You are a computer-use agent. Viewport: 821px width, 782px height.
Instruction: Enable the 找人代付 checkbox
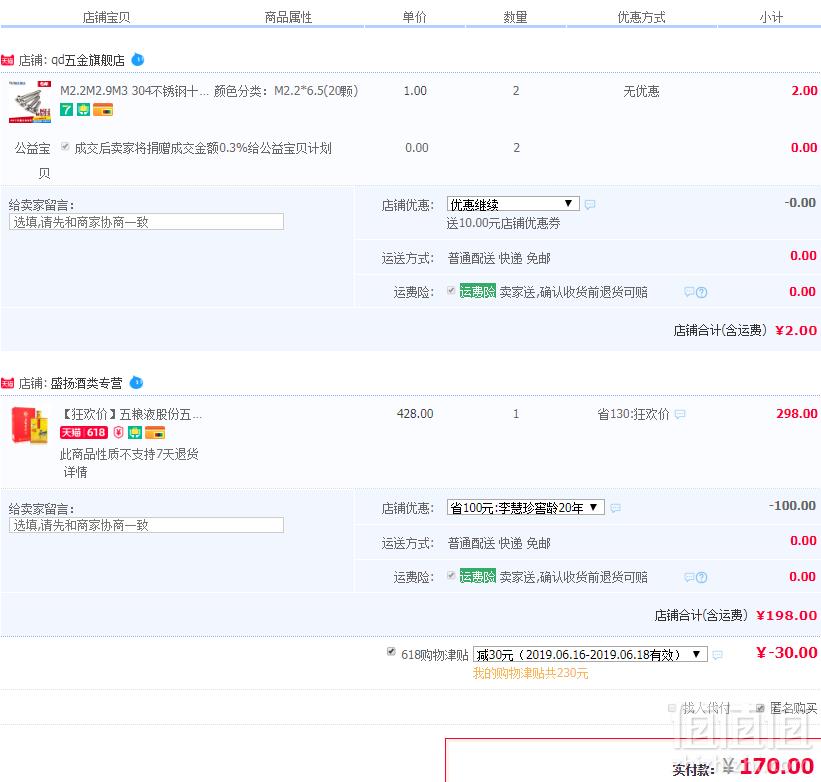pyautogui.click(x=672, y=708)
